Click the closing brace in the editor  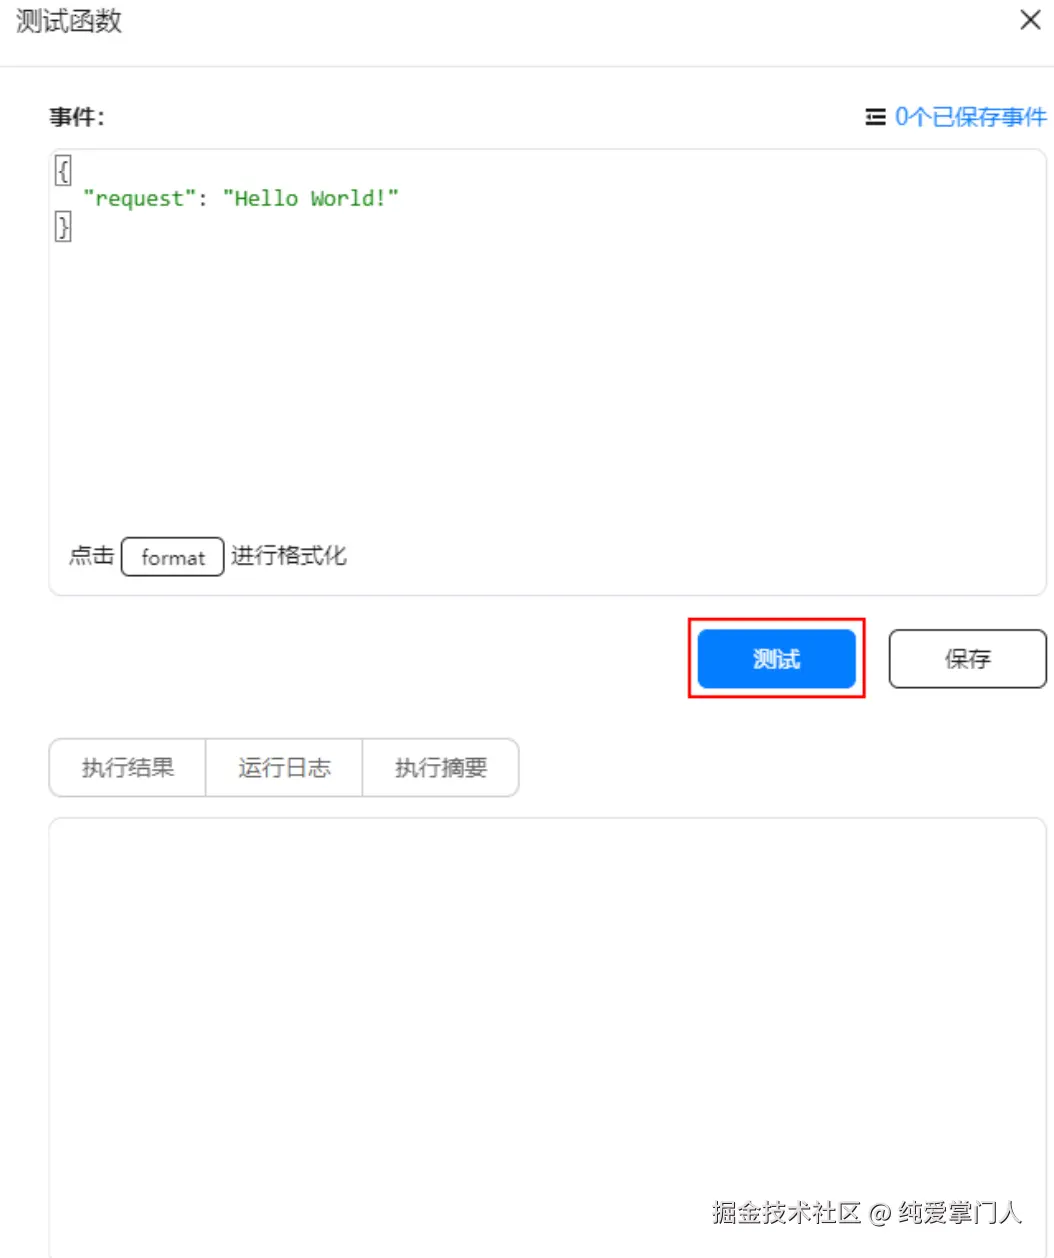(63, 227)
